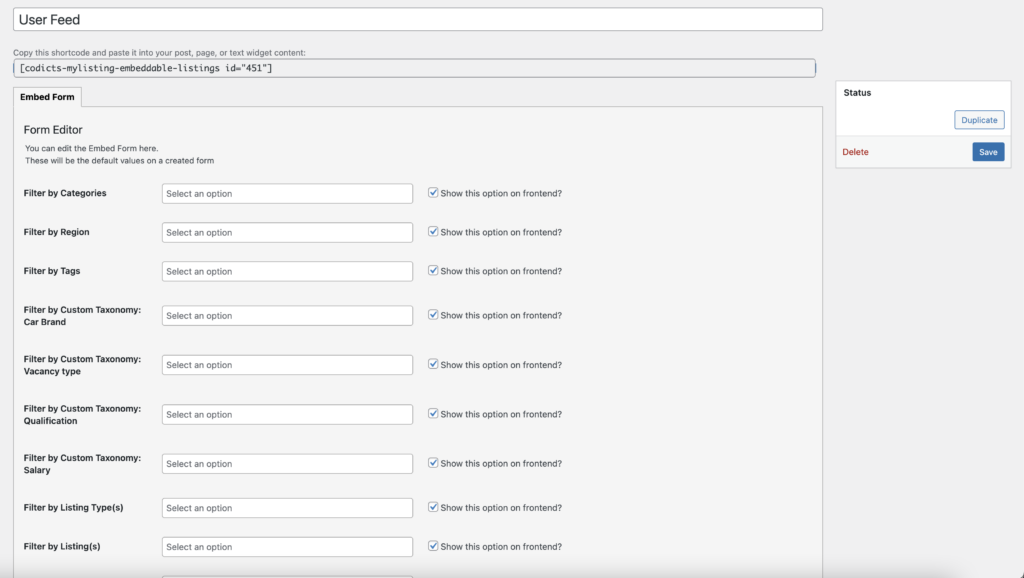Toggle frontend checkbox for Filter by Region
The image size is (1024, 578).
click(x=433, y=232)
